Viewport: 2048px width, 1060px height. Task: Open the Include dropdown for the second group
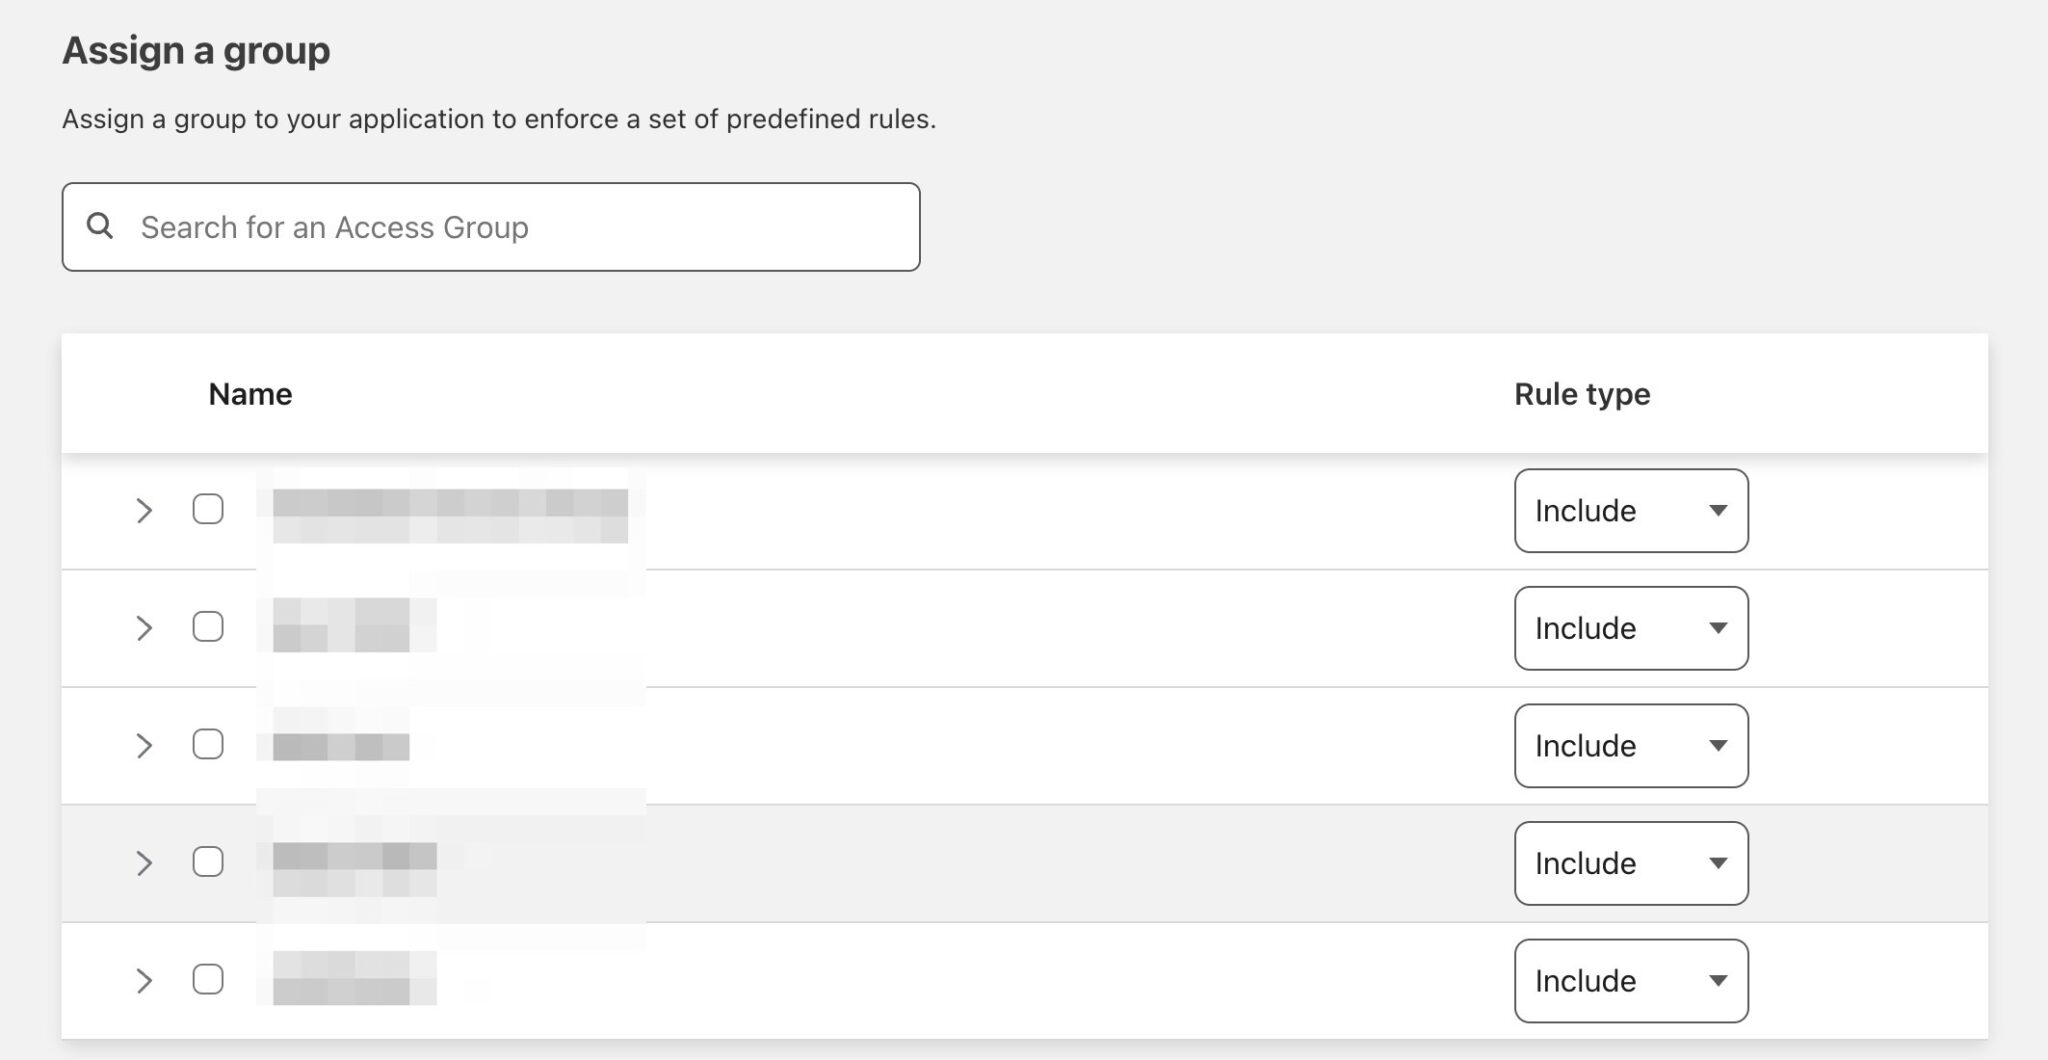click(1631, 628)
